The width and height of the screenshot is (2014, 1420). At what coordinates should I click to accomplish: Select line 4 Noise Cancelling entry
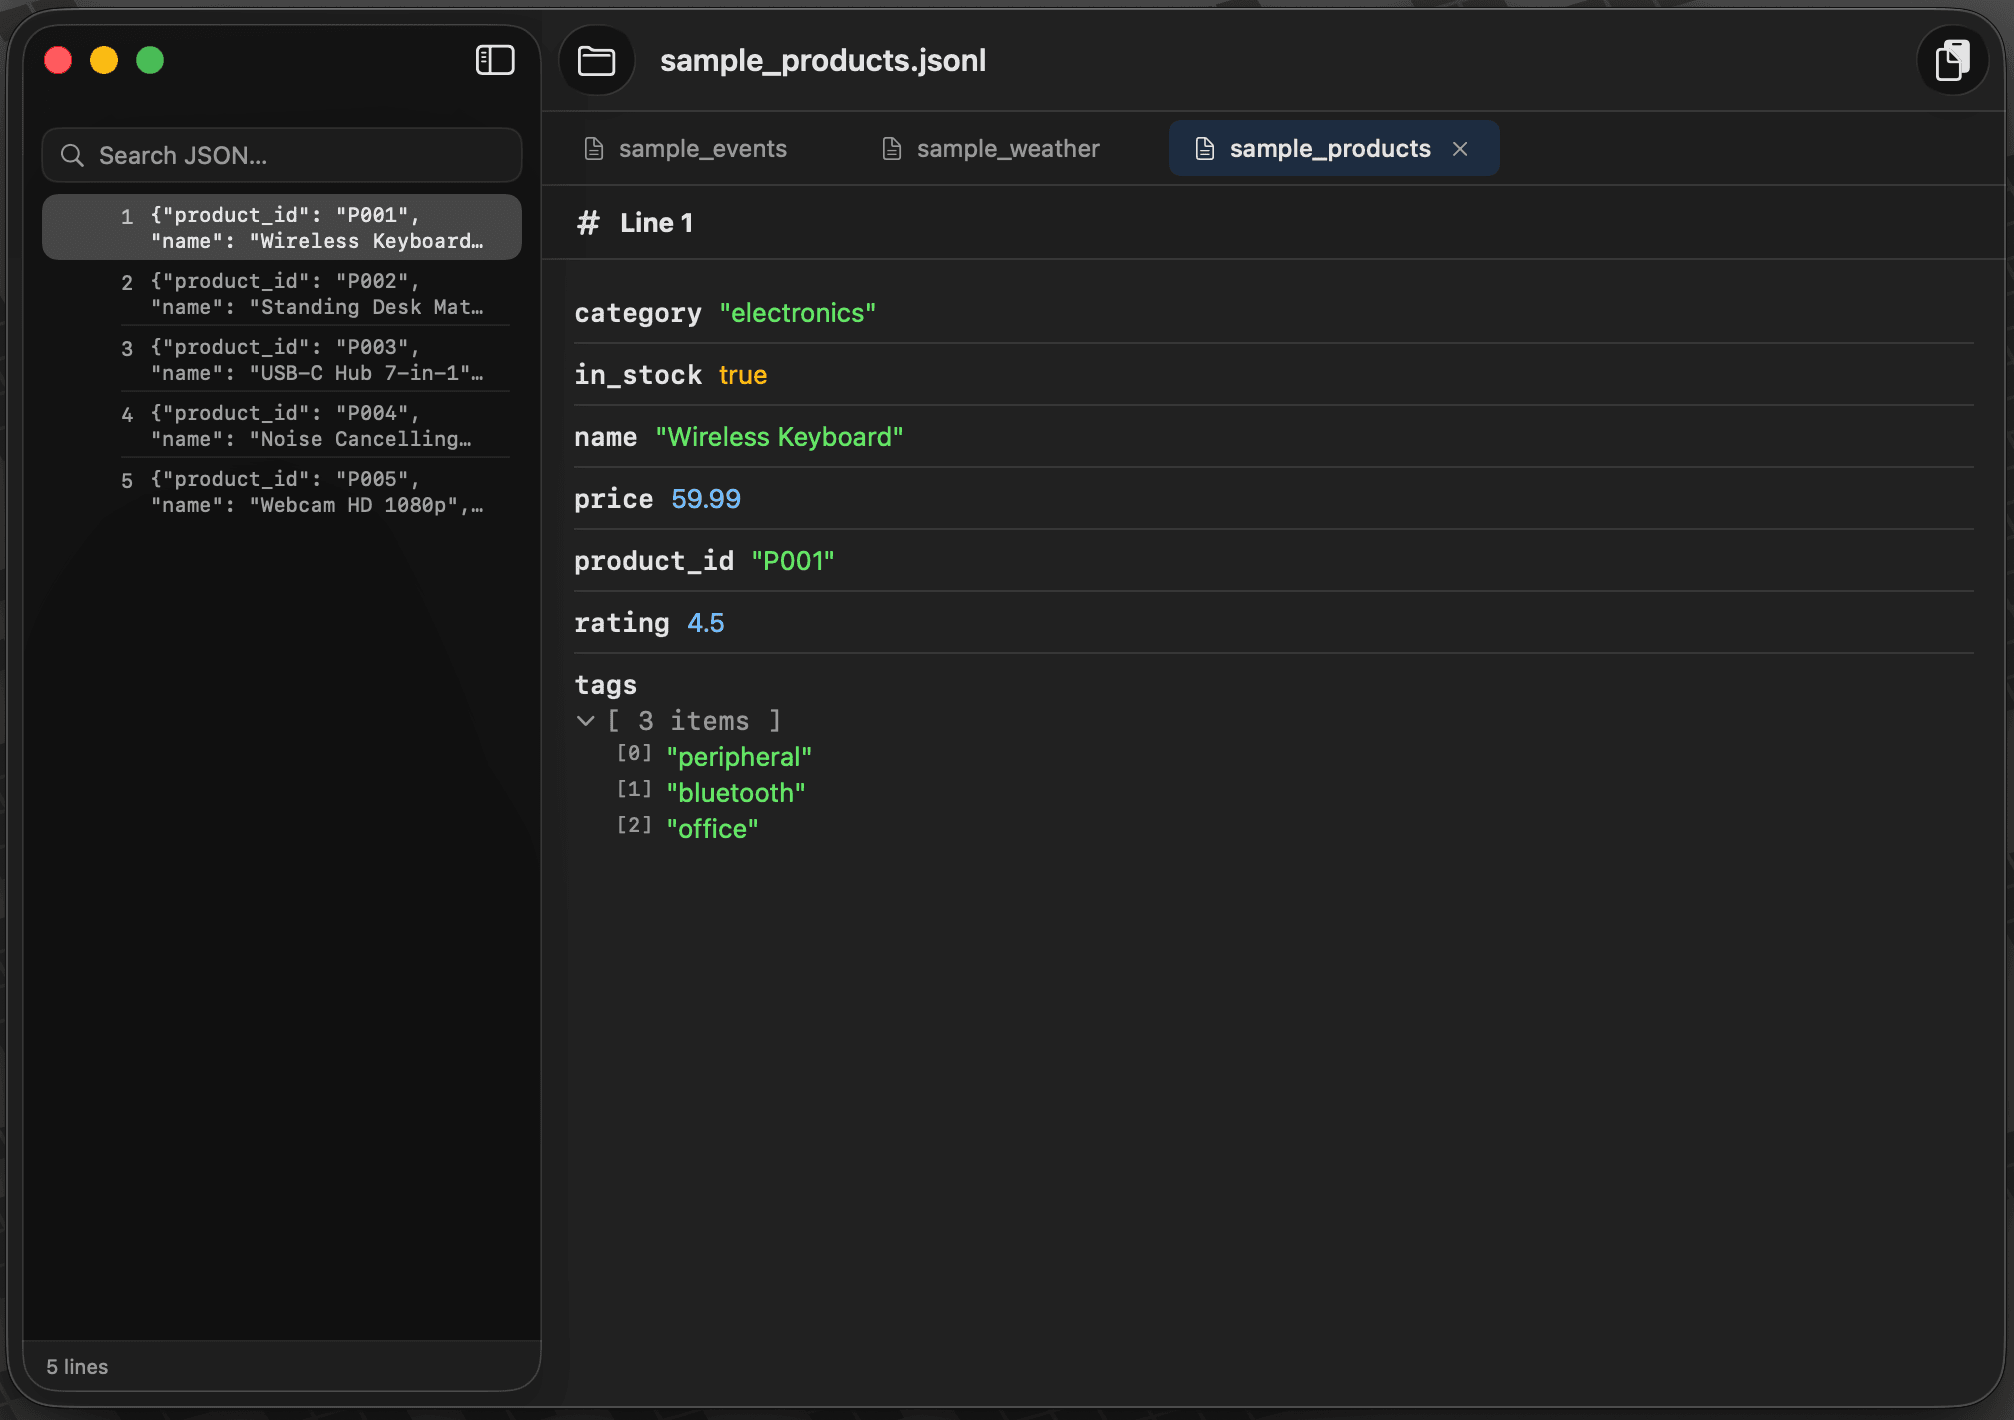click(282, 426)
